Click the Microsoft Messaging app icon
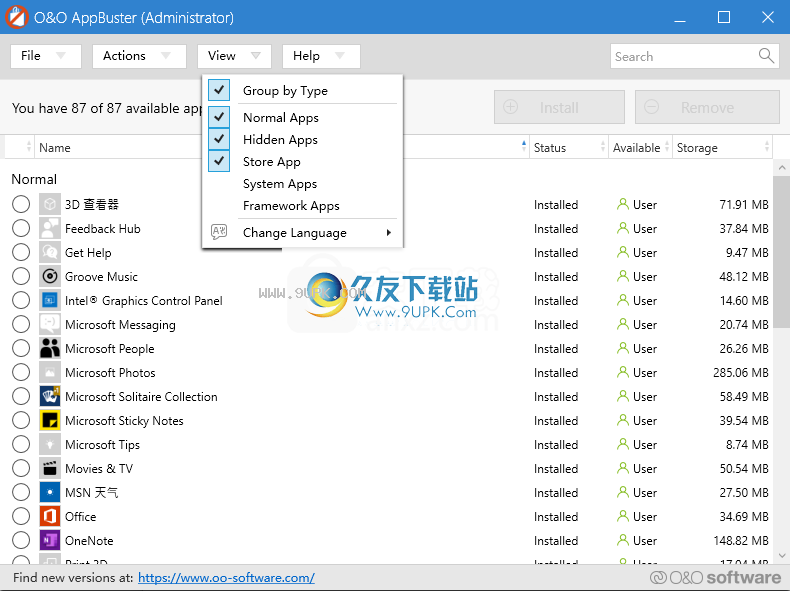The height and width of the screenshot is (591, 790). [50, 324]
